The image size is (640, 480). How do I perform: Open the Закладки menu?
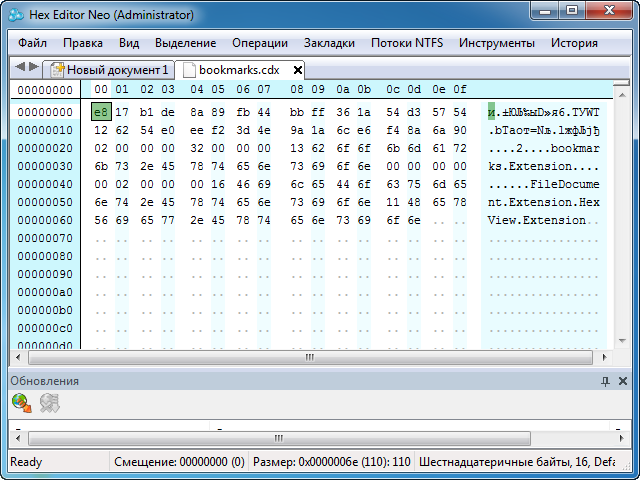tap(329, 43)
